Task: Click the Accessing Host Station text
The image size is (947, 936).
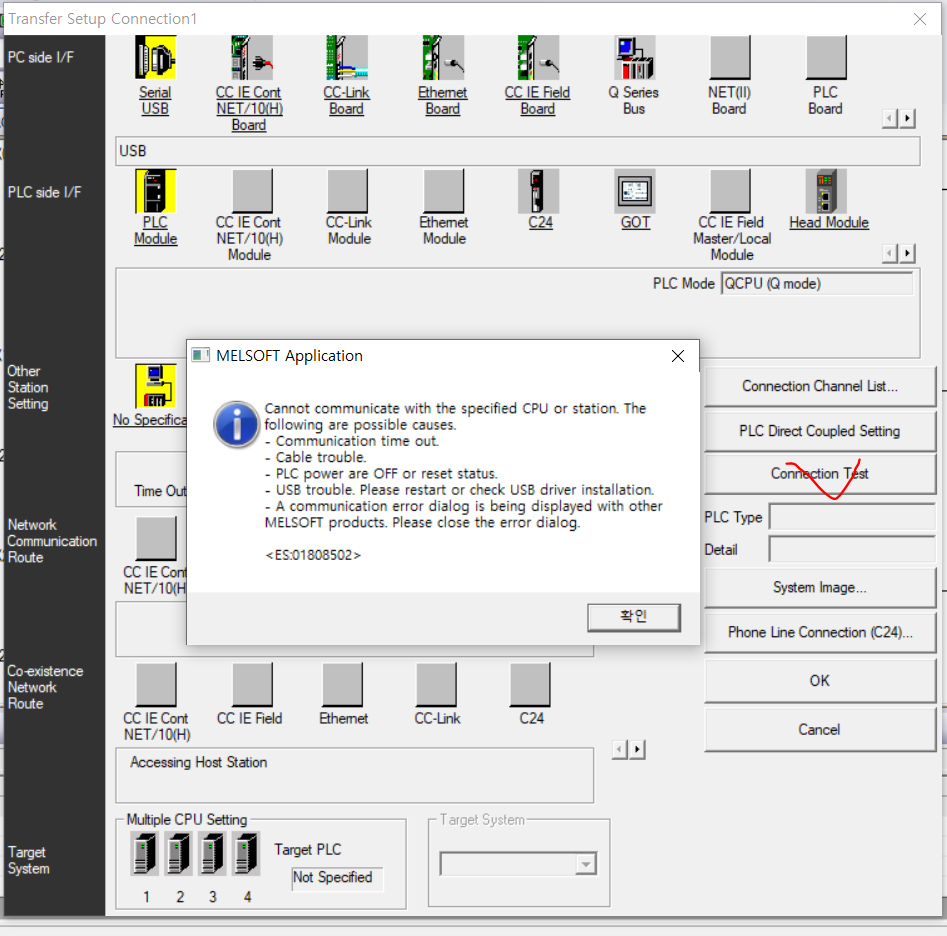Action: (199, 763)
